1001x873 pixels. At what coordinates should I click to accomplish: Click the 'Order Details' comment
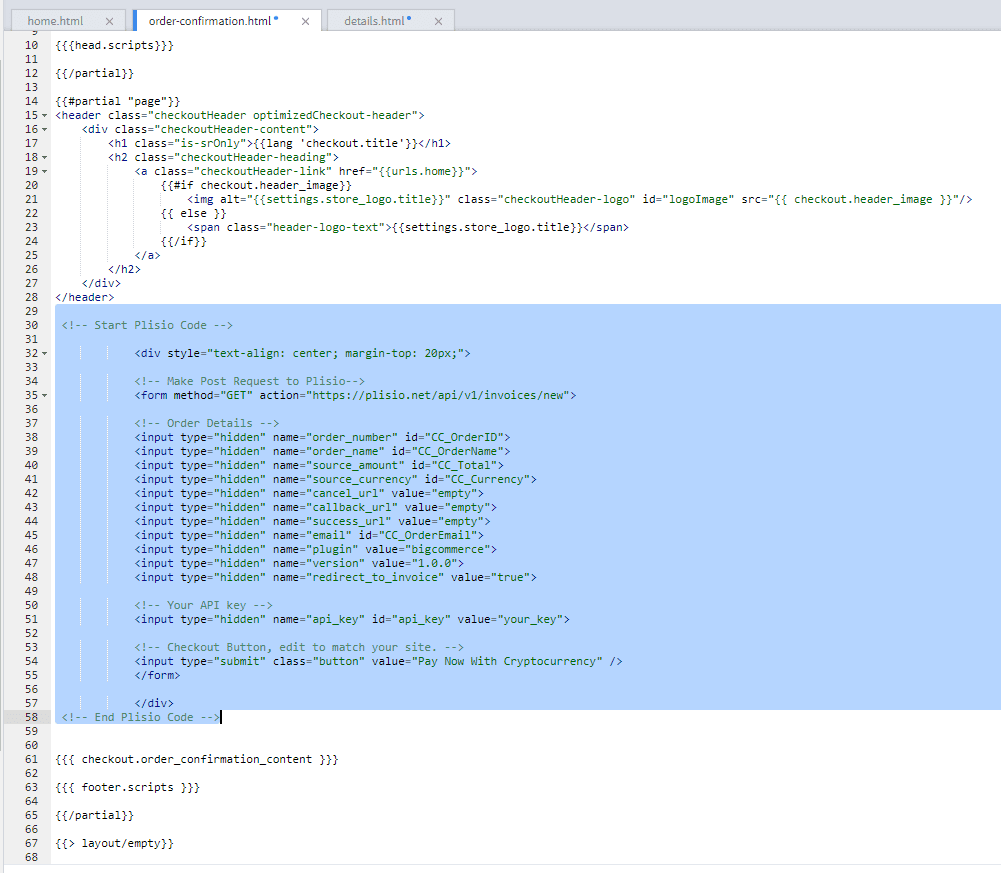click(207, 423)
